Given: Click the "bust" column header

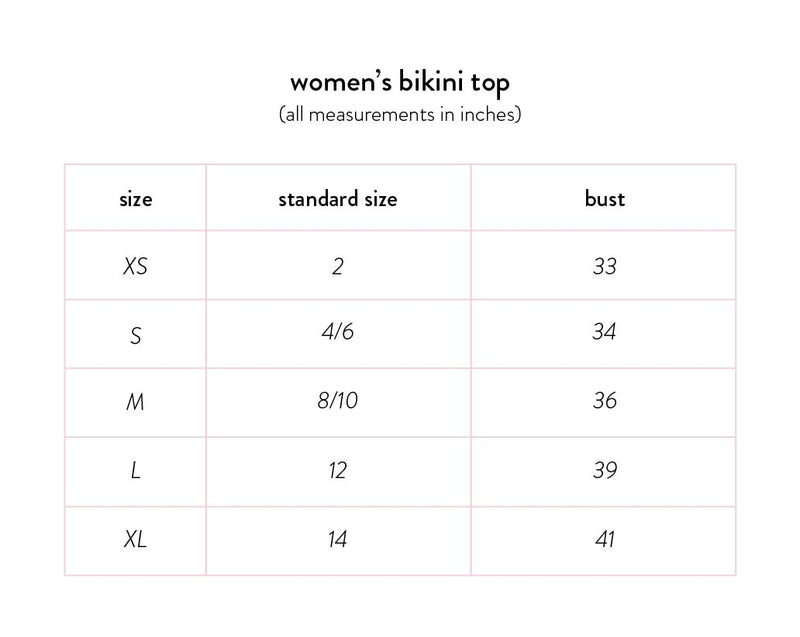Looking at the screenshot, I should coord(604,199).
